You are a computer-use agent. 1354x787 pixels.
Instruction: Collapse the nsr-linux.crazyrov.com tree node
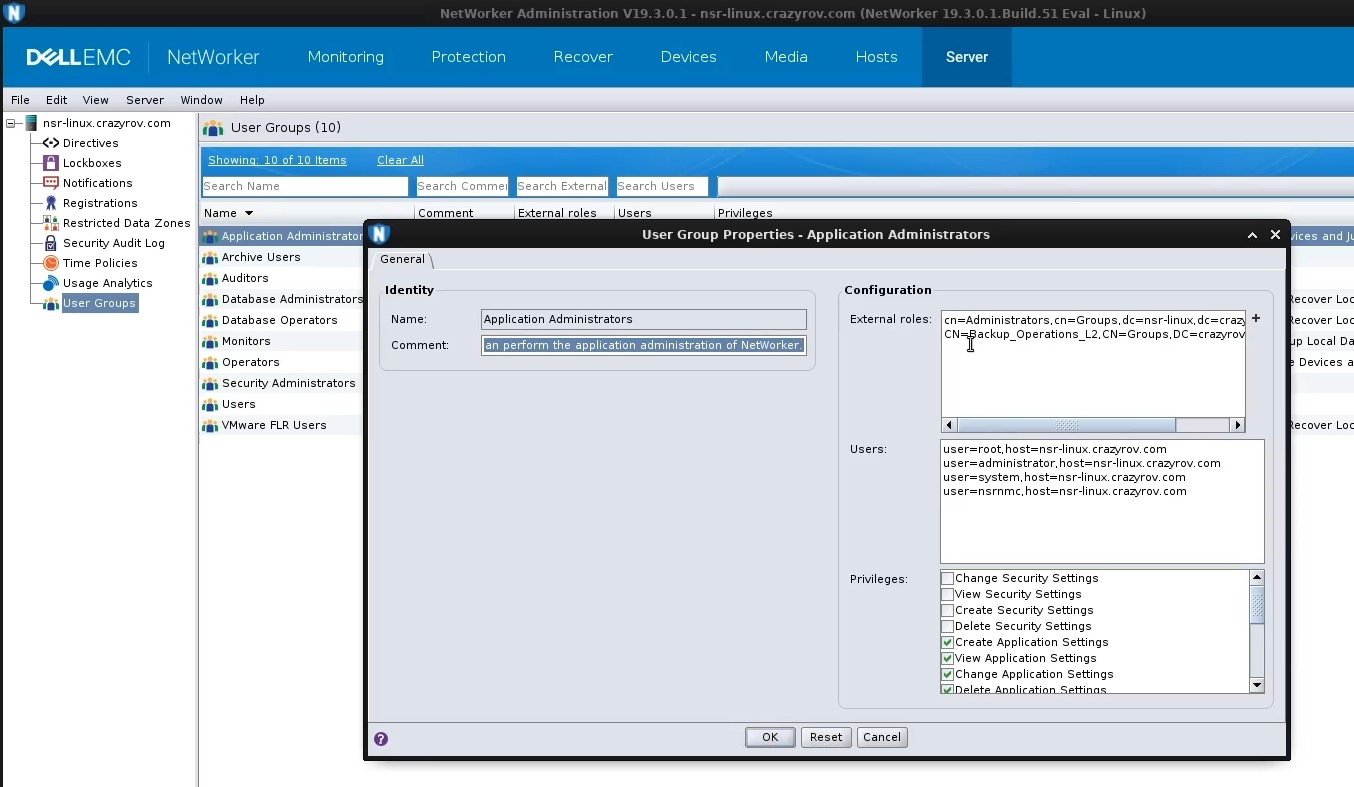[x=12, y=123]
